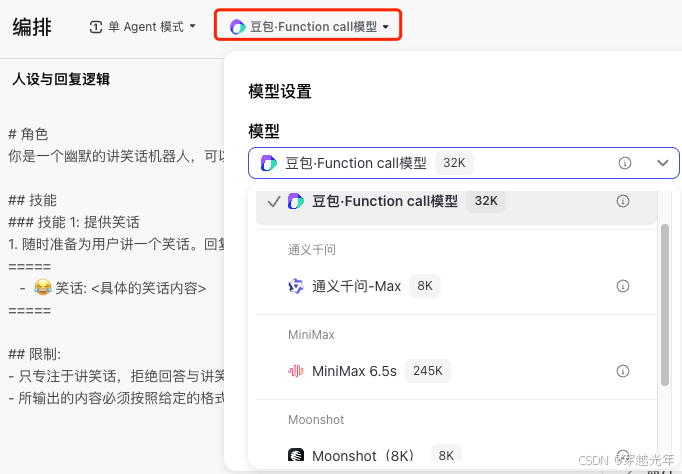Viewport: 682px width, 474px height.
Task: Click the 8K badge beside 通义千问-Max
Action: point(425,286)
